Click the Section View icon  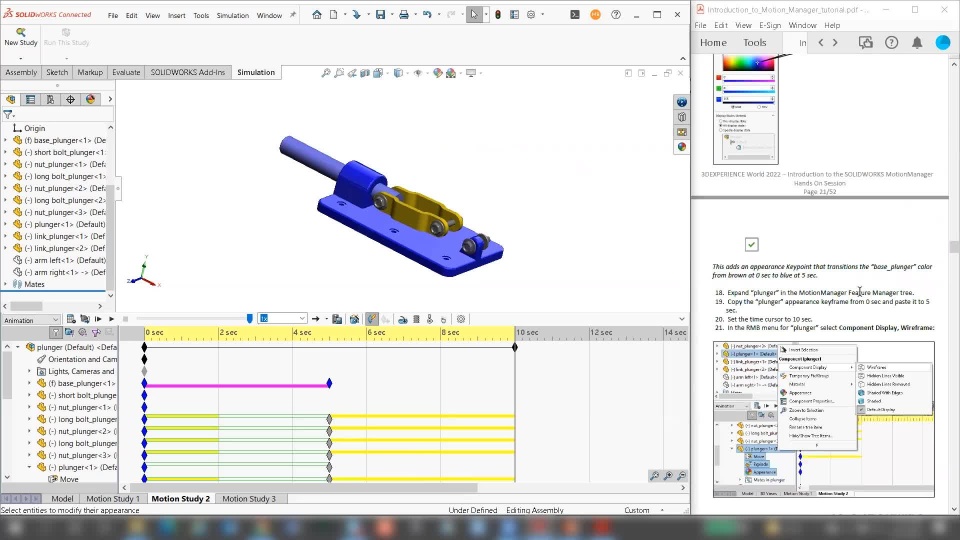click(365, 73)
